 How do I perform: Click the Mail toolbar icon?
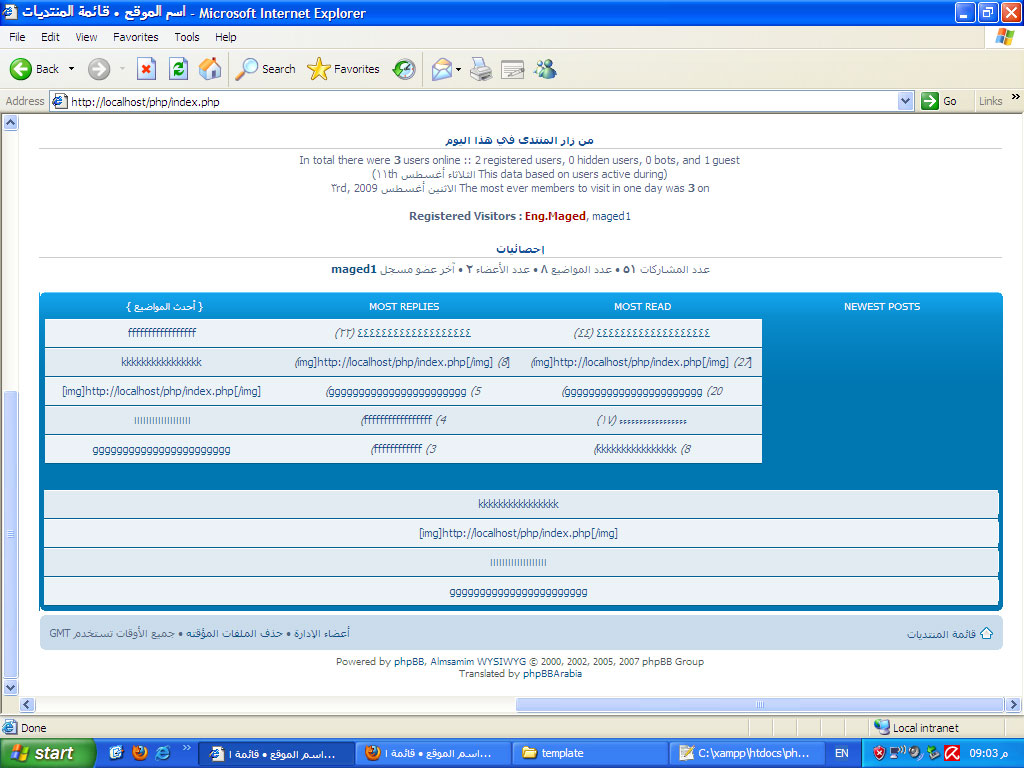pyautogui.click(x=441, y=69)
